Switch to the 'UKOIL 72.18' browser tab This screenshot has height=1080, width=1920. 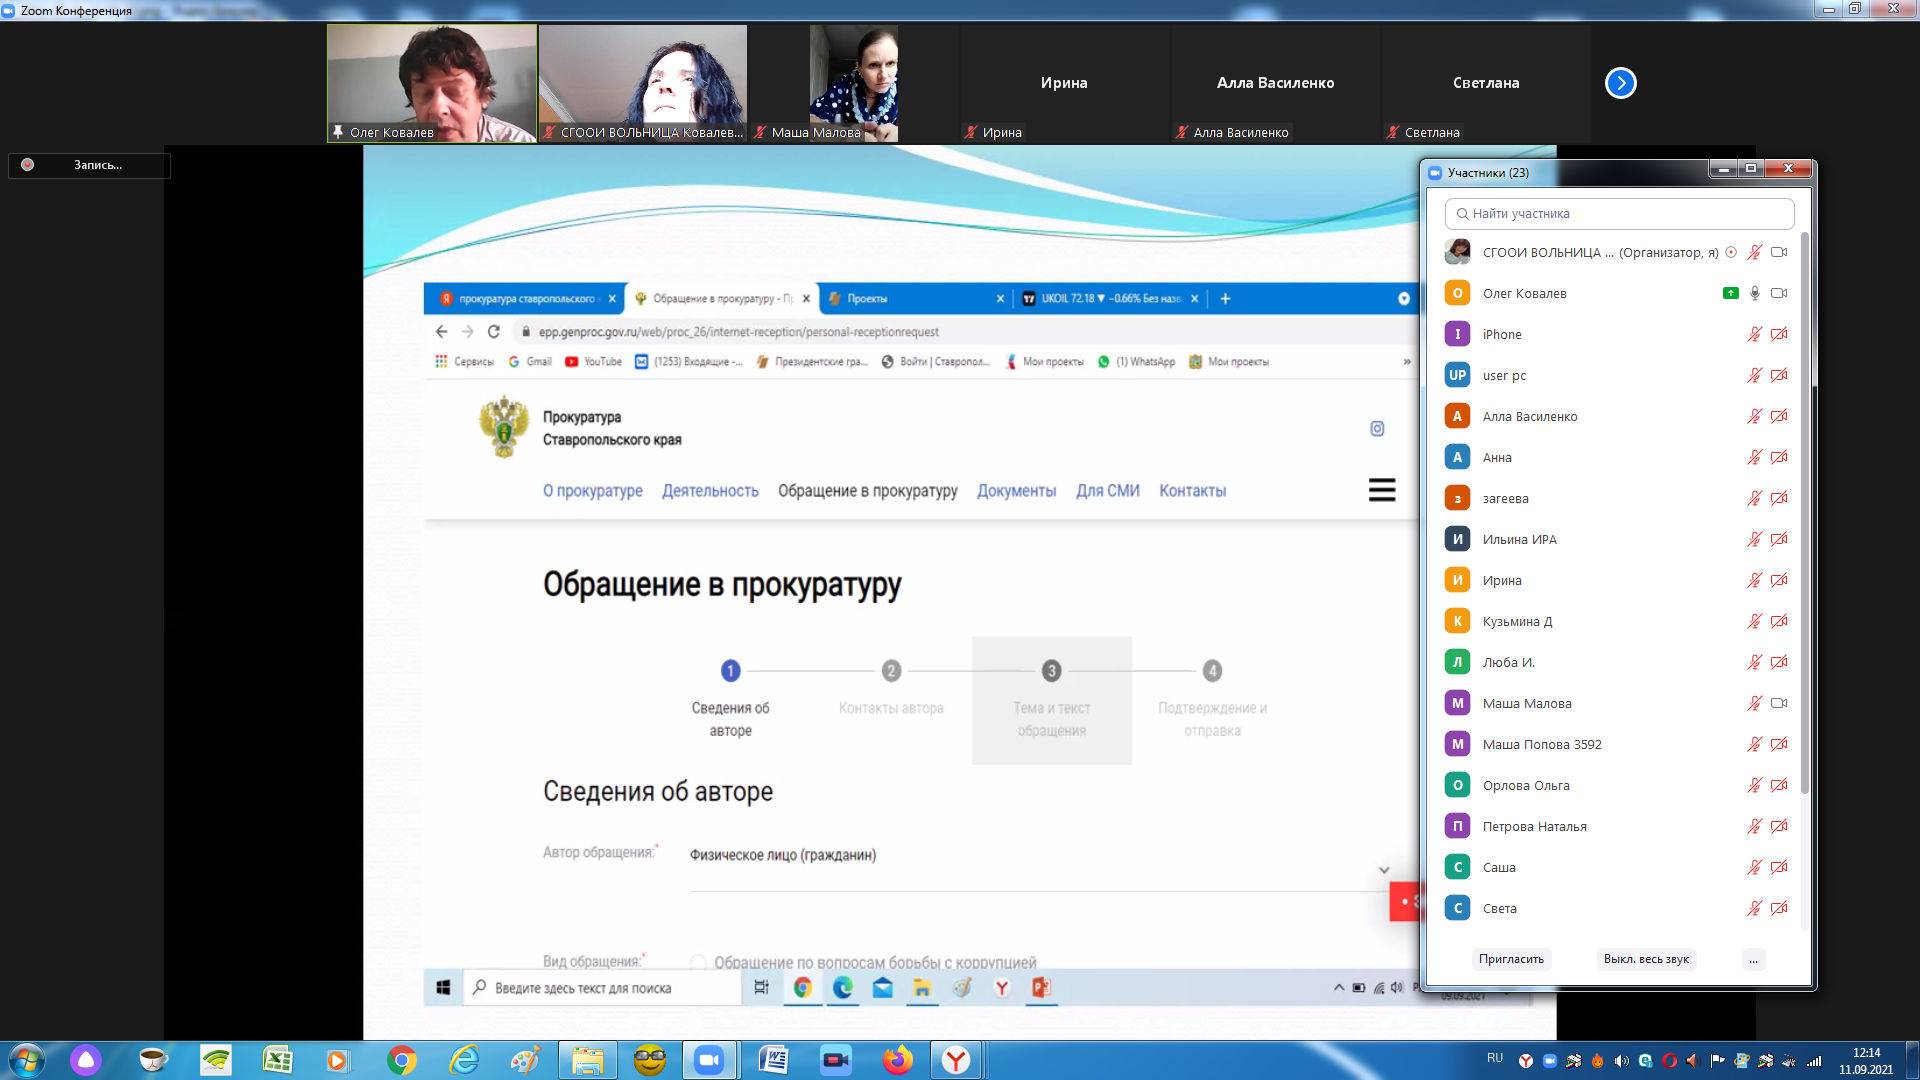[x=1109, y=298]
